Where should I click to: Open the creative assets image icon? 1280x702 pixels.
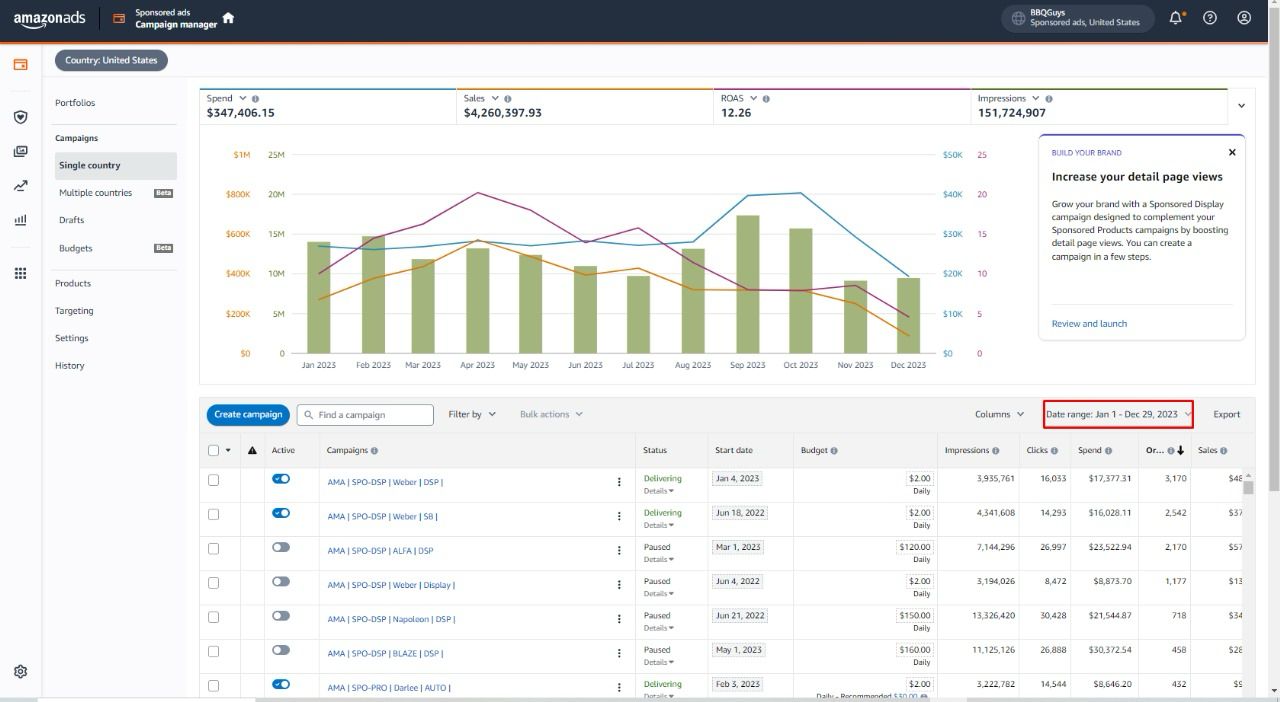20,152
